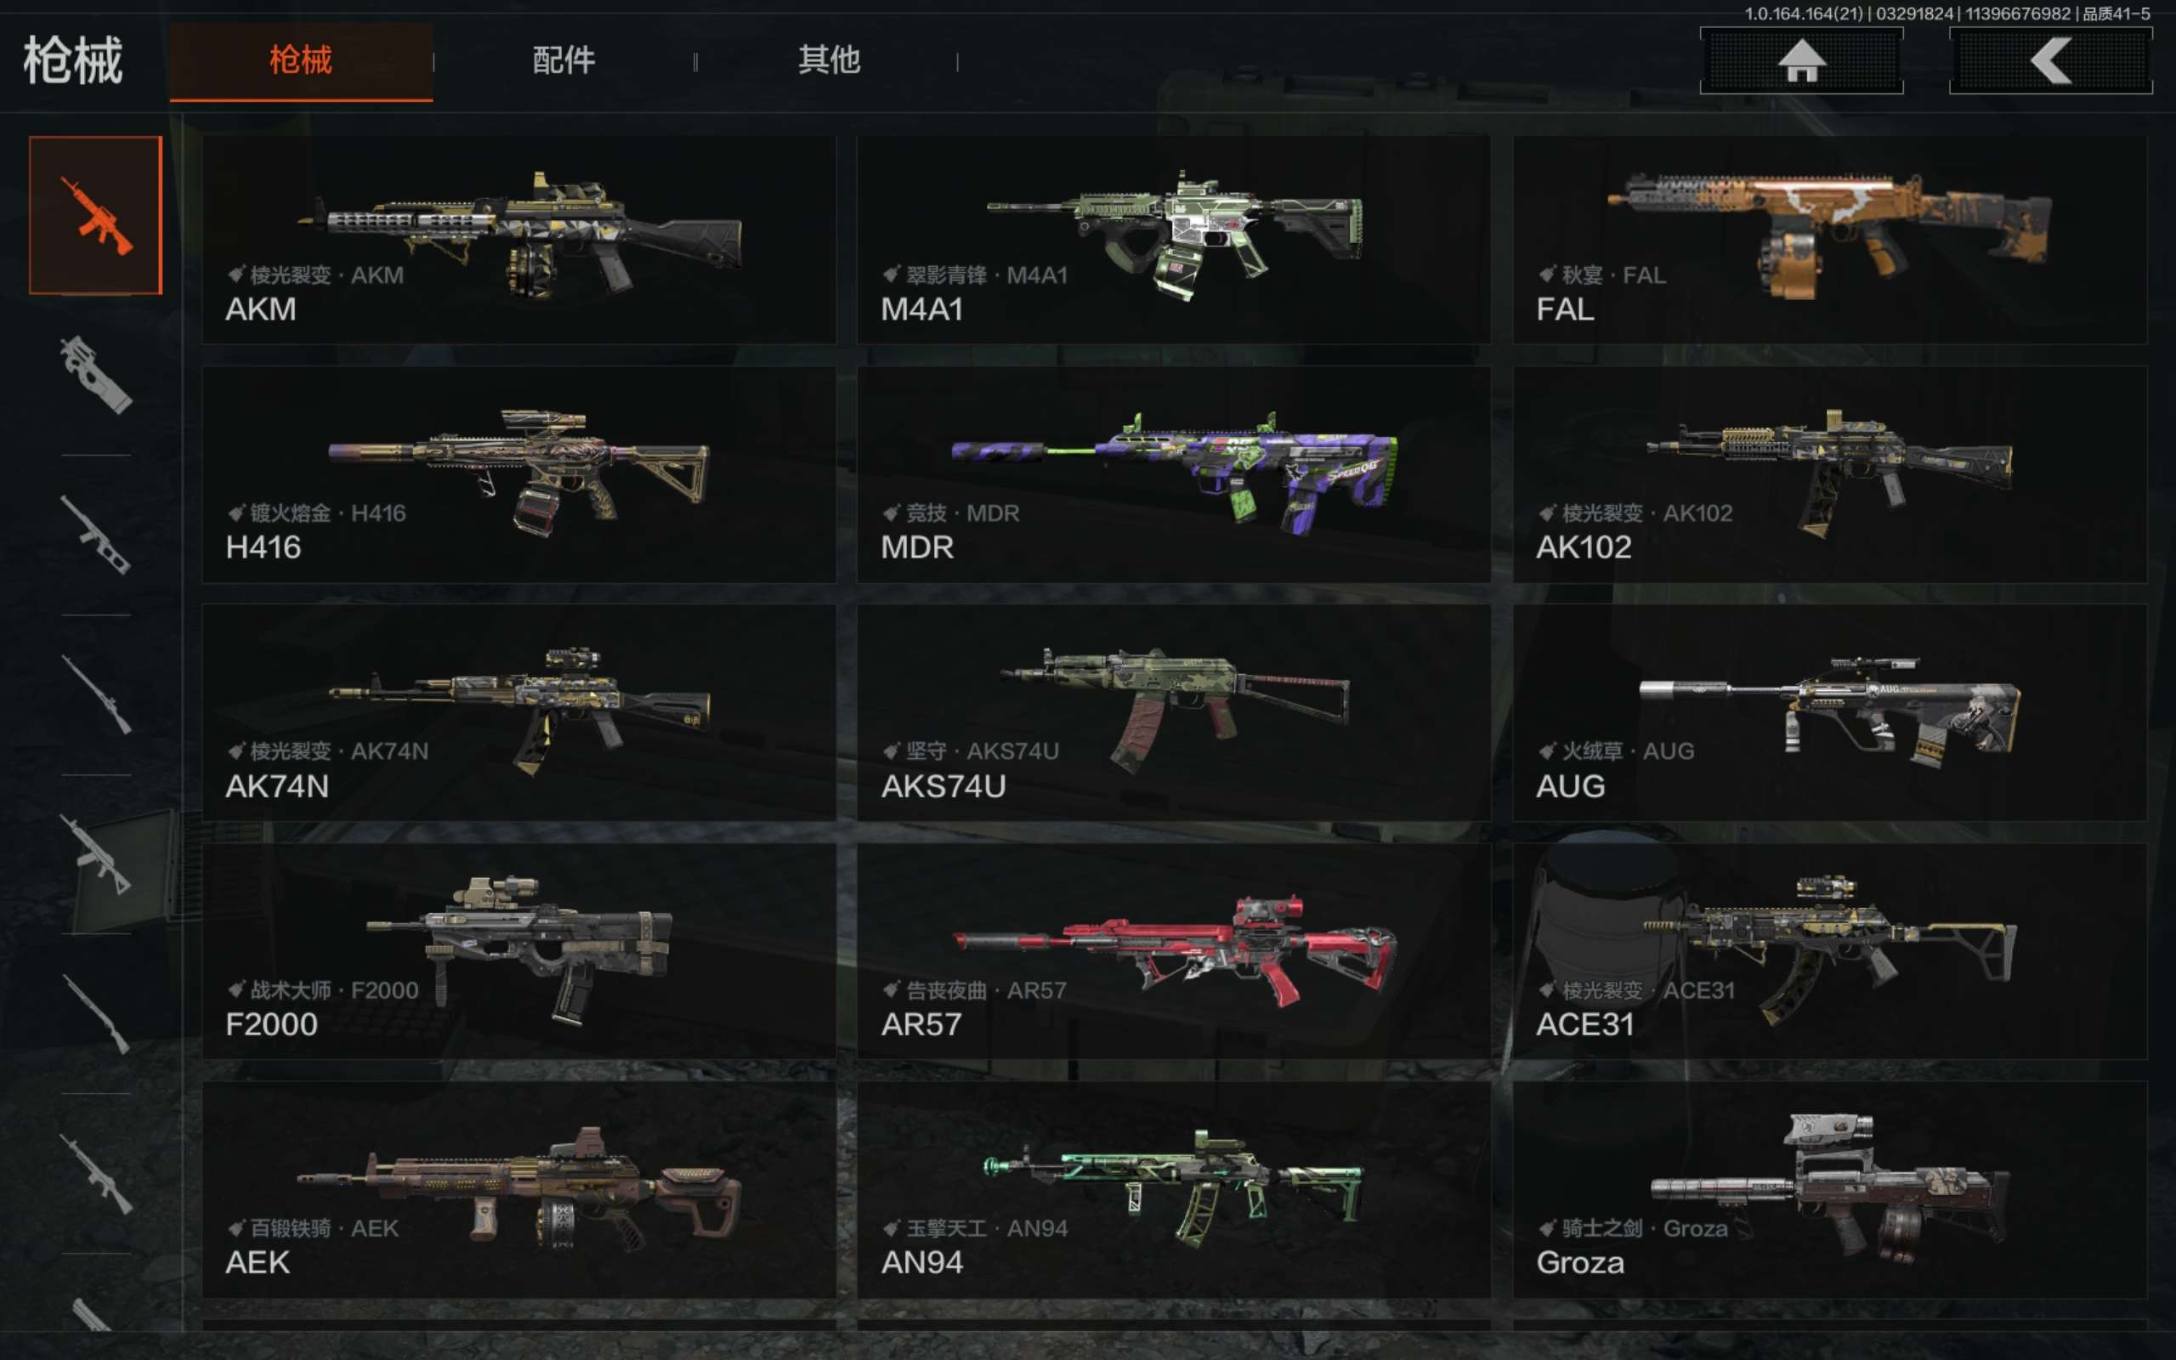Select the F2000 weapon card

click(x=519, y=952)
